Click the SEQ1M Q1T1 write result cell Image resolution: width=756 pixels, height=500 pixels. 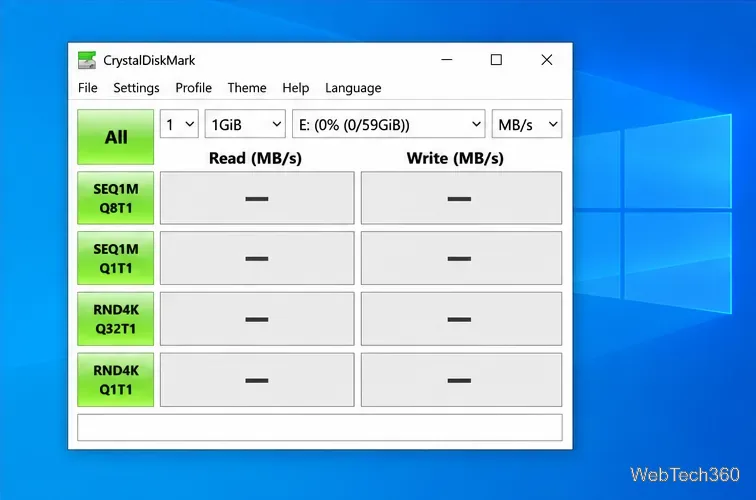tap(461, 258)
